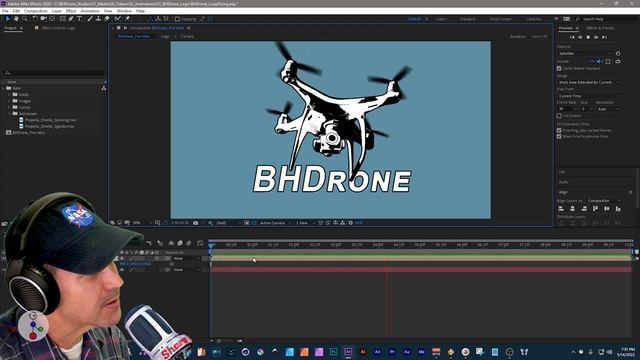Toggle include video in preview
The width and height of the screenshot is (640, 360).
click(x=592, y=61)
